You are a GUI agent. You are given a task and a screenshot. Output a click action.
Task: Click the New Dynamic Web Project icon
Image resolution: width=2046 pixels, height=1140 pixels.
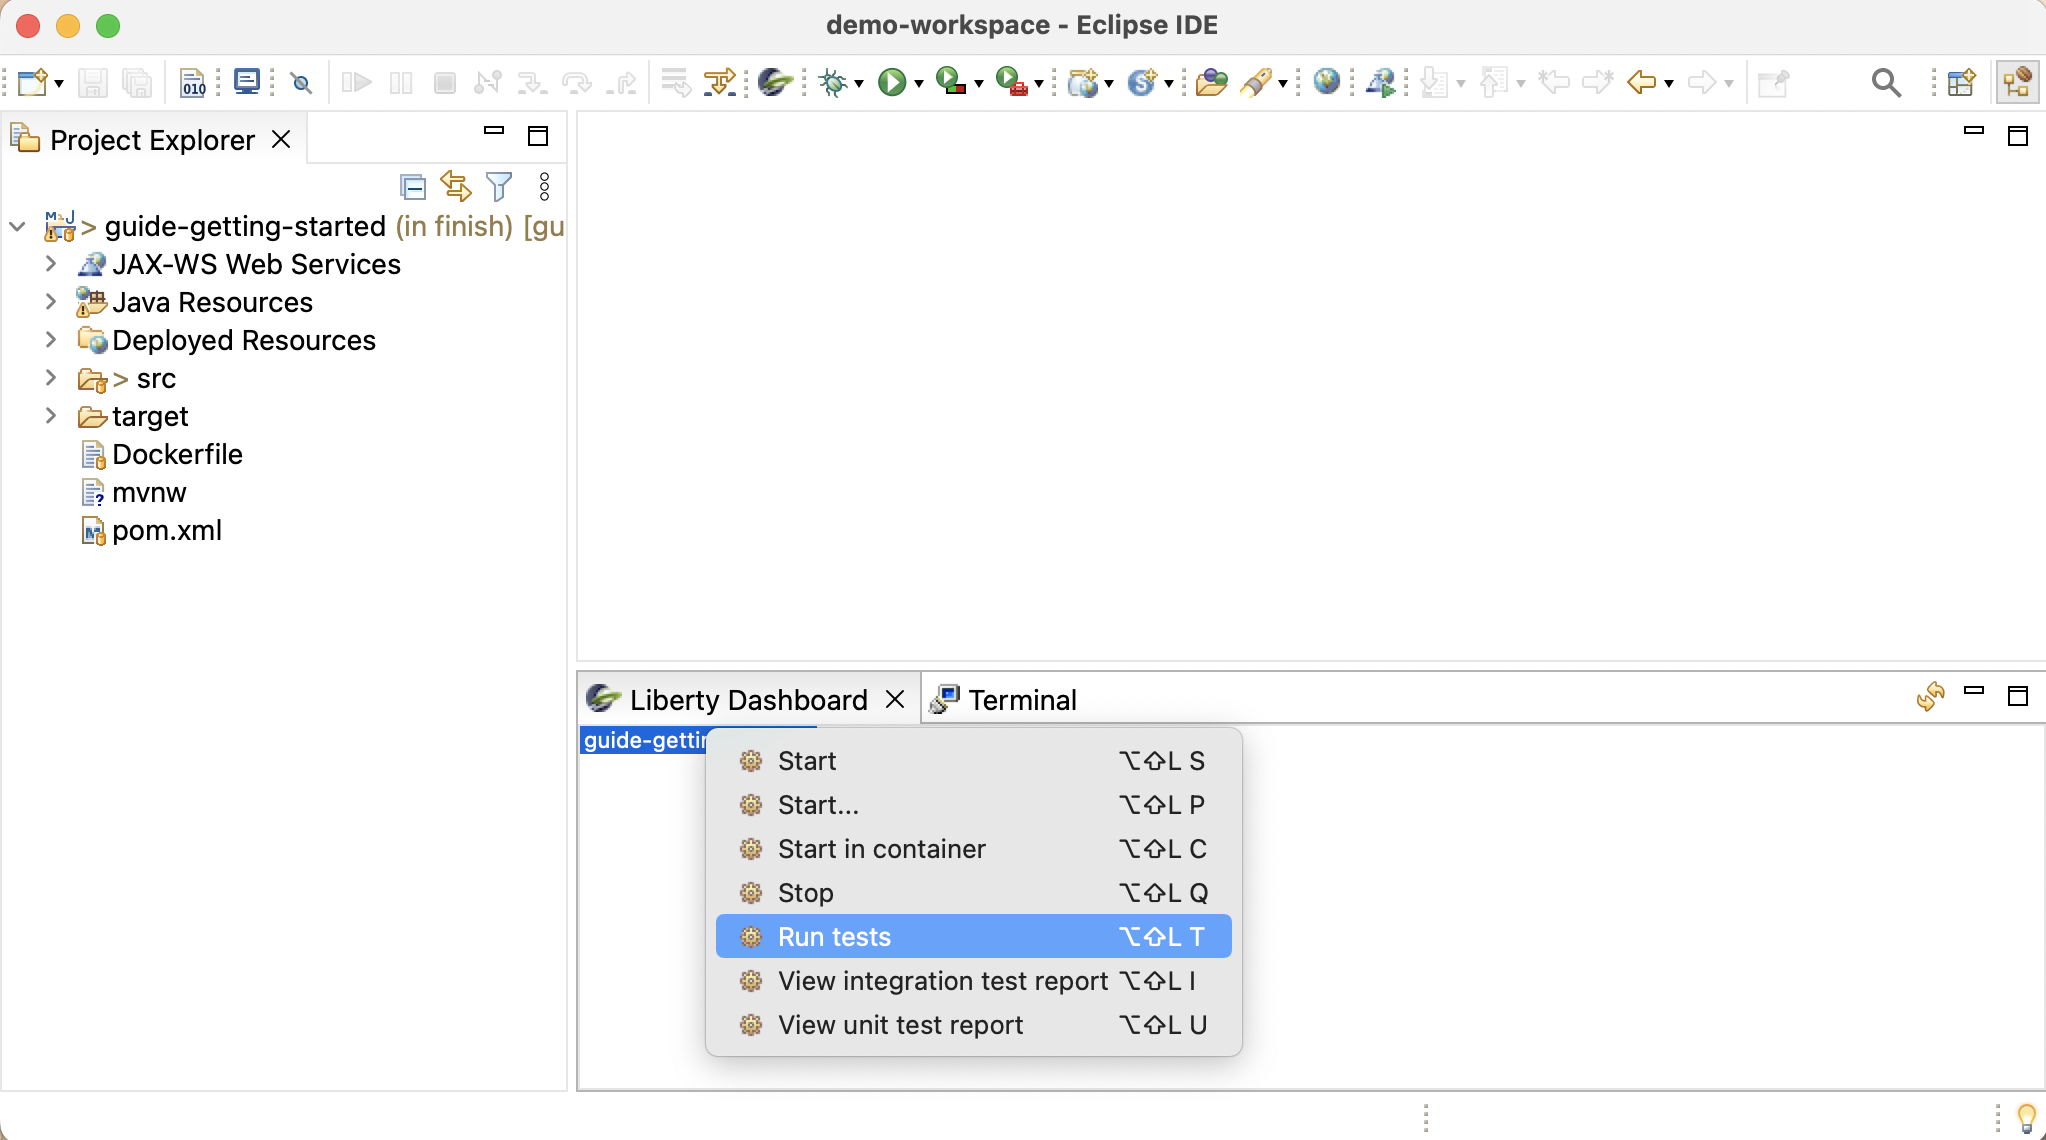(1083, 82)
